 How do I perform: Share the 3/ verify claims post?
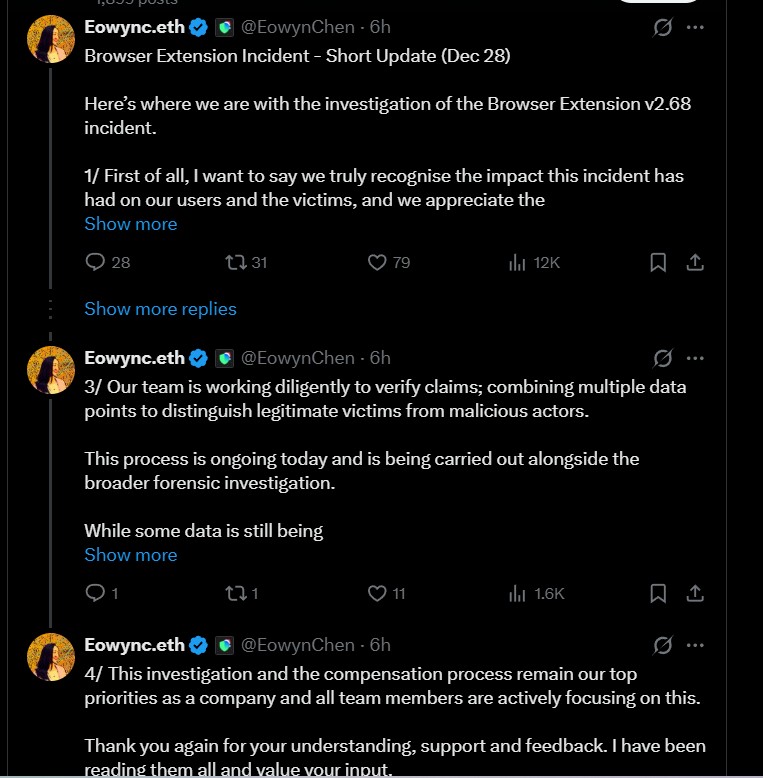695,593
